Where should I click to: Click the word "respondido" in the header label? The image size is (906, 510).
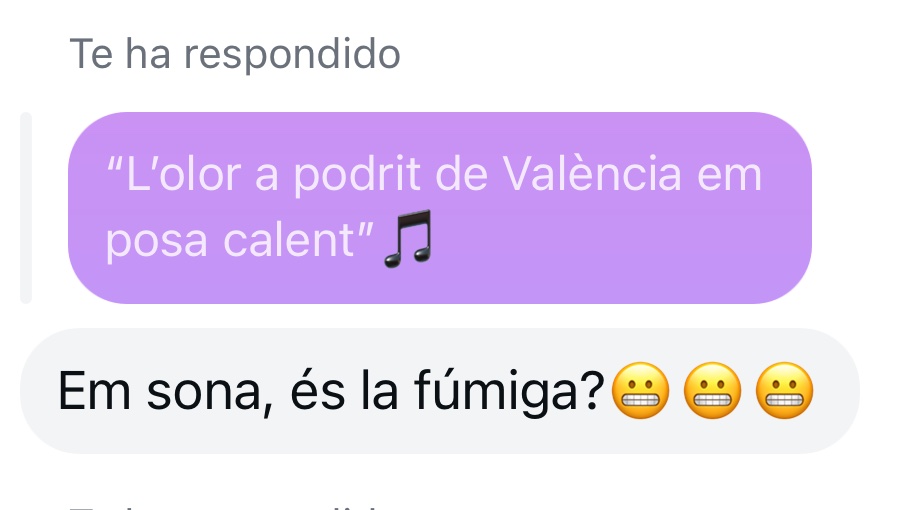[x=292, y=55]
